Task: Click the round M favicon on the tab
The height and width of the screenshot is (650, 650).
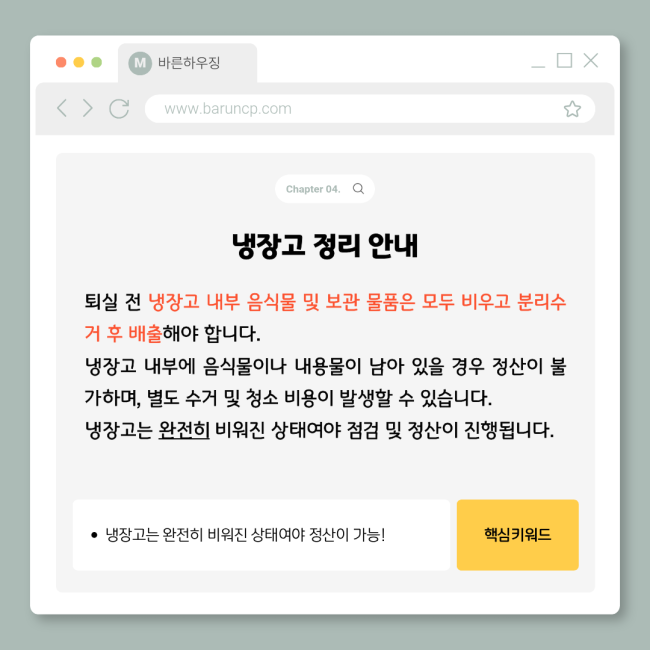Action: coord(140,63)
